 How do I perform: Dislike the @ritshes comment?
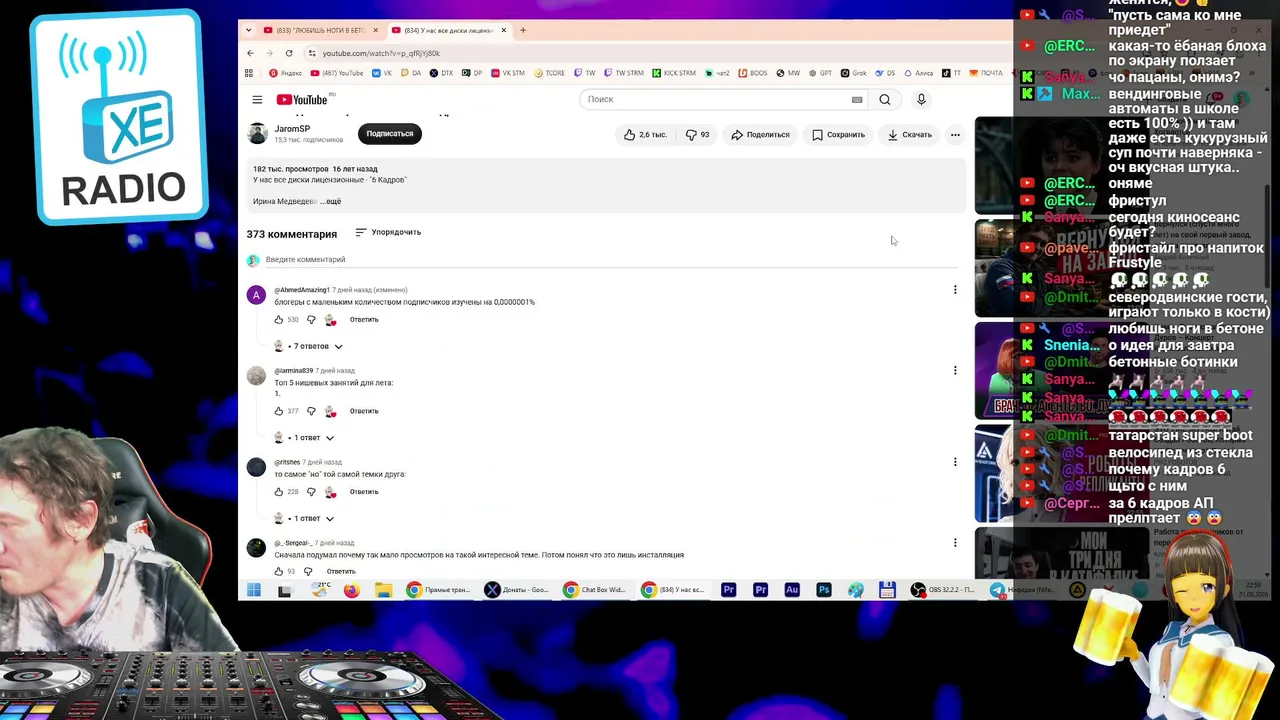pyautogui.click(x=311, y=492)
